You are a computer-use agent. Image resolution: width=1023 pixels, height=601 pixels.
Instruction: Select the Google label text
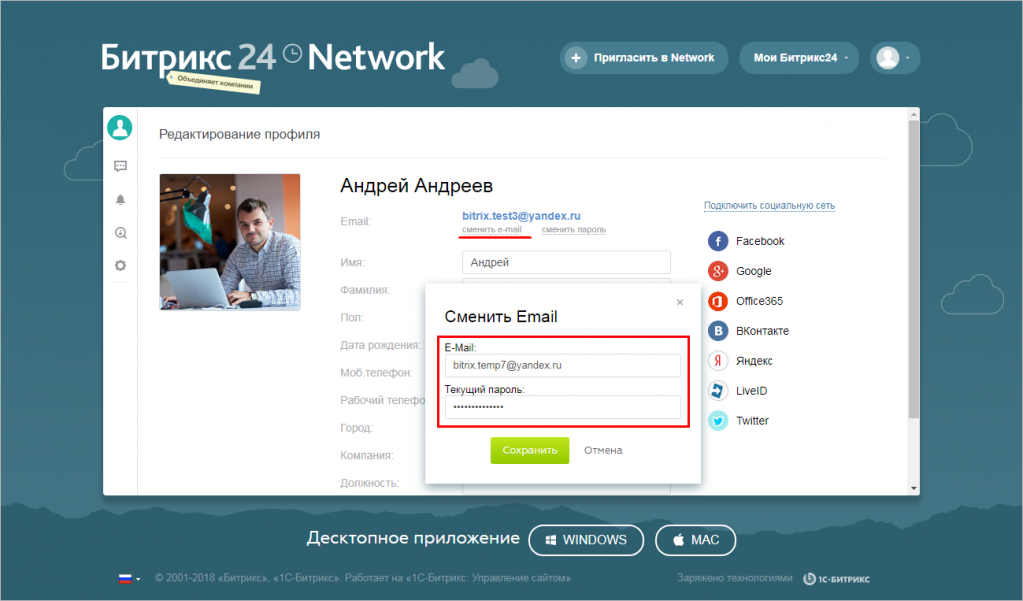coord(754,271)
